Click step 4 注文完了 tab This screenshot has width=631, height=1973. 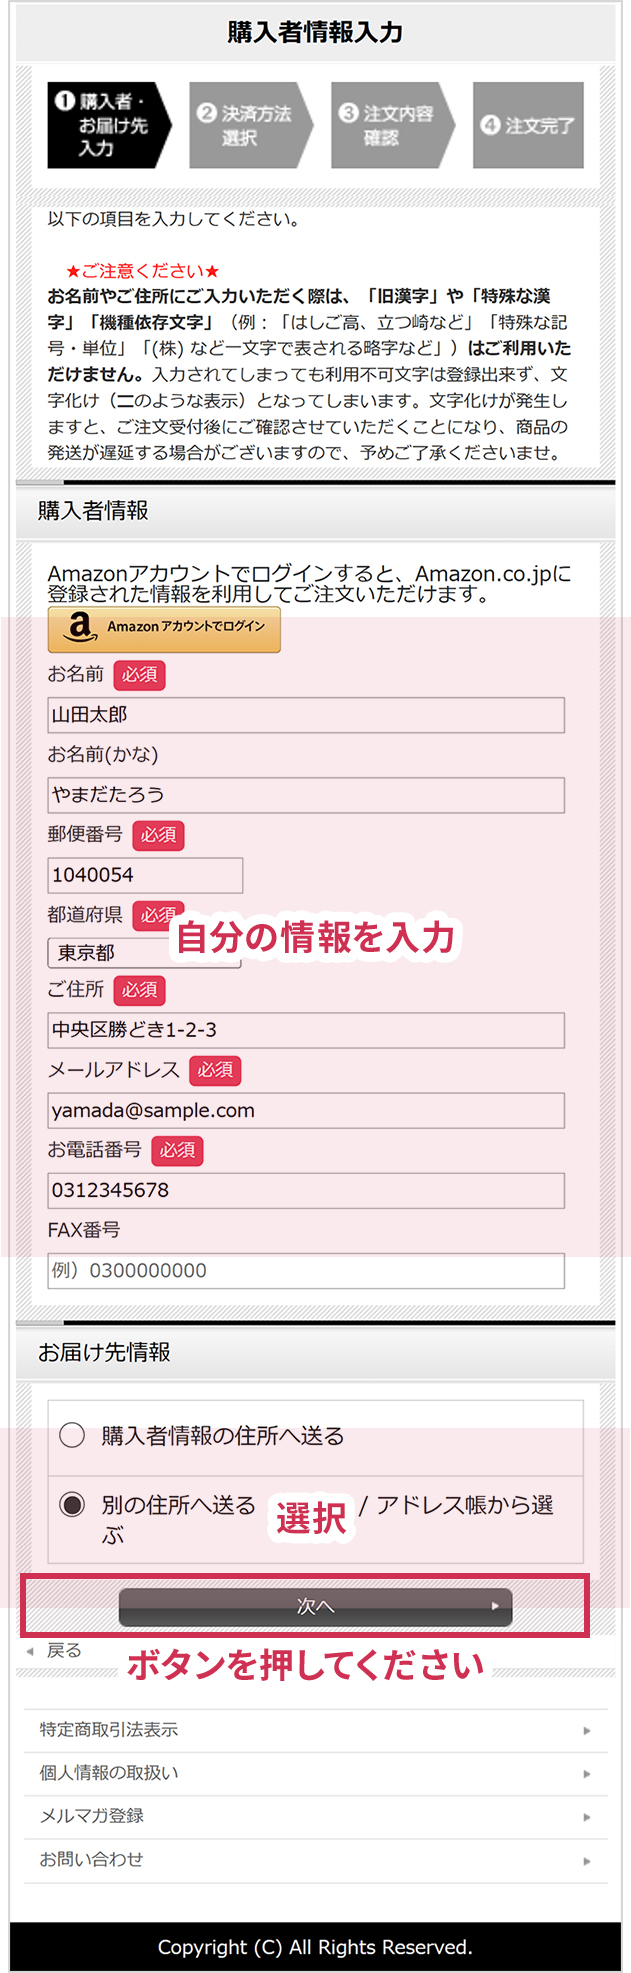tap(528, 125)
